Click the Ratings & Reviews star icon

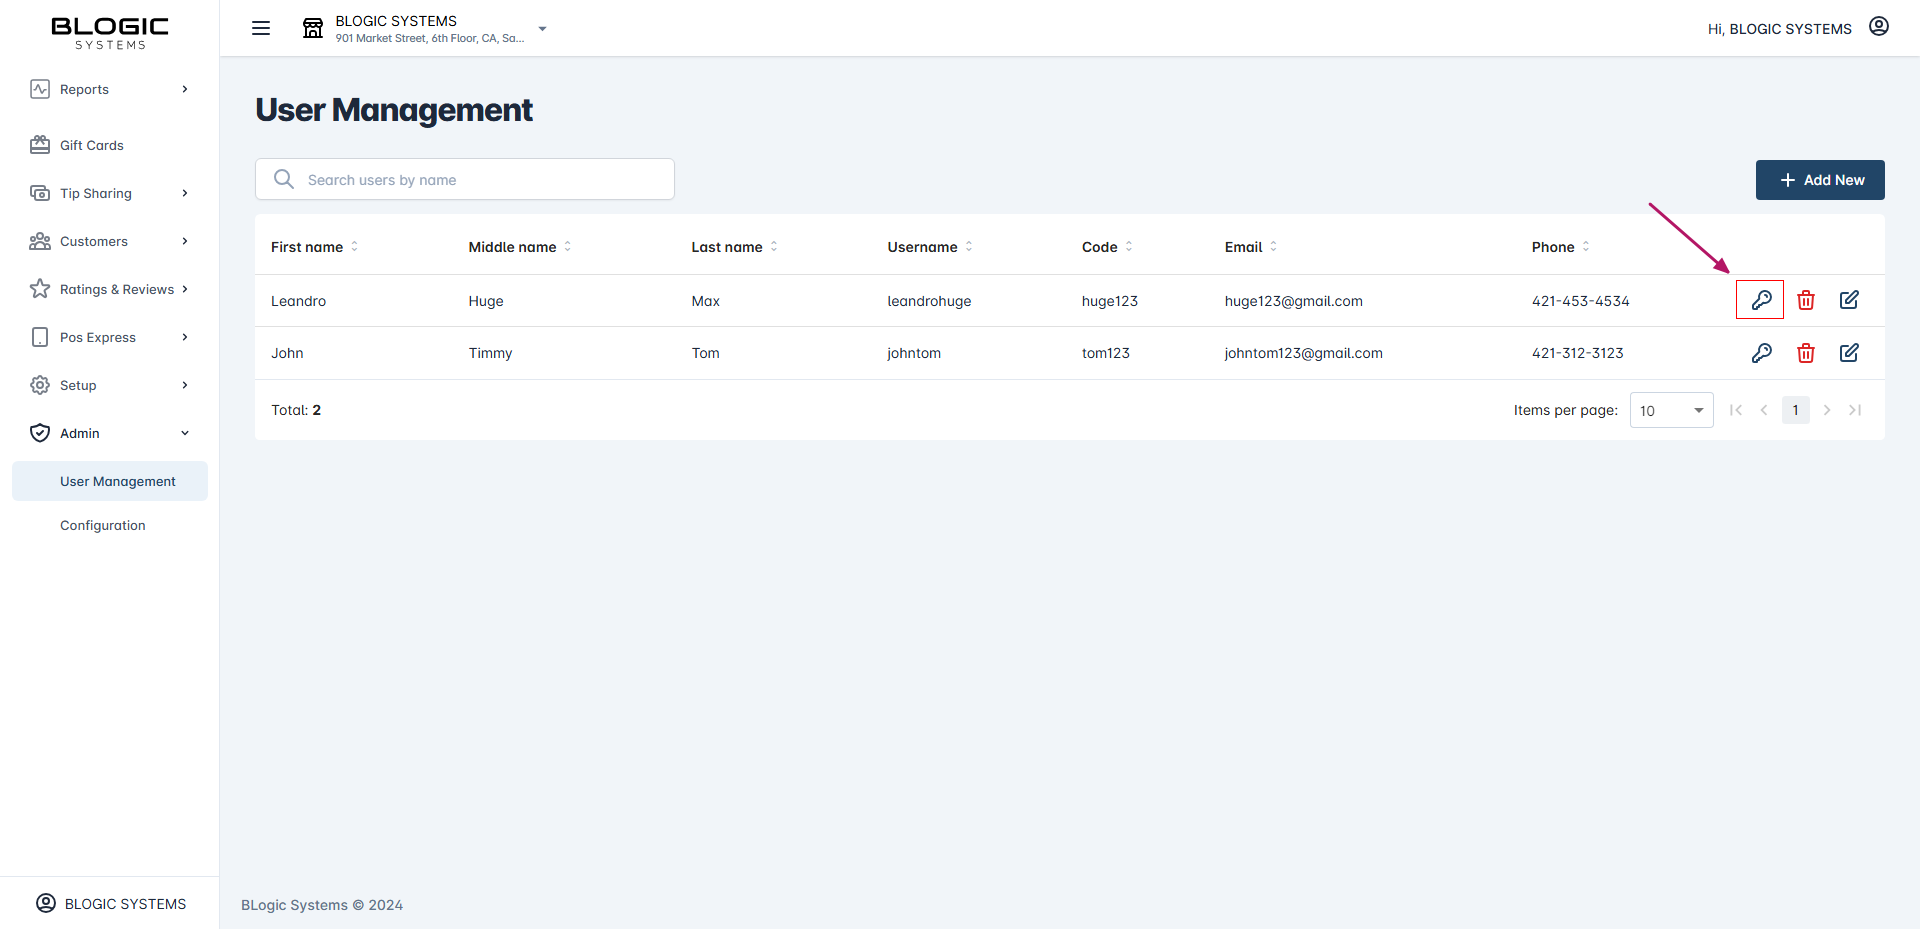pyautogui.click(x=40, y=289)
